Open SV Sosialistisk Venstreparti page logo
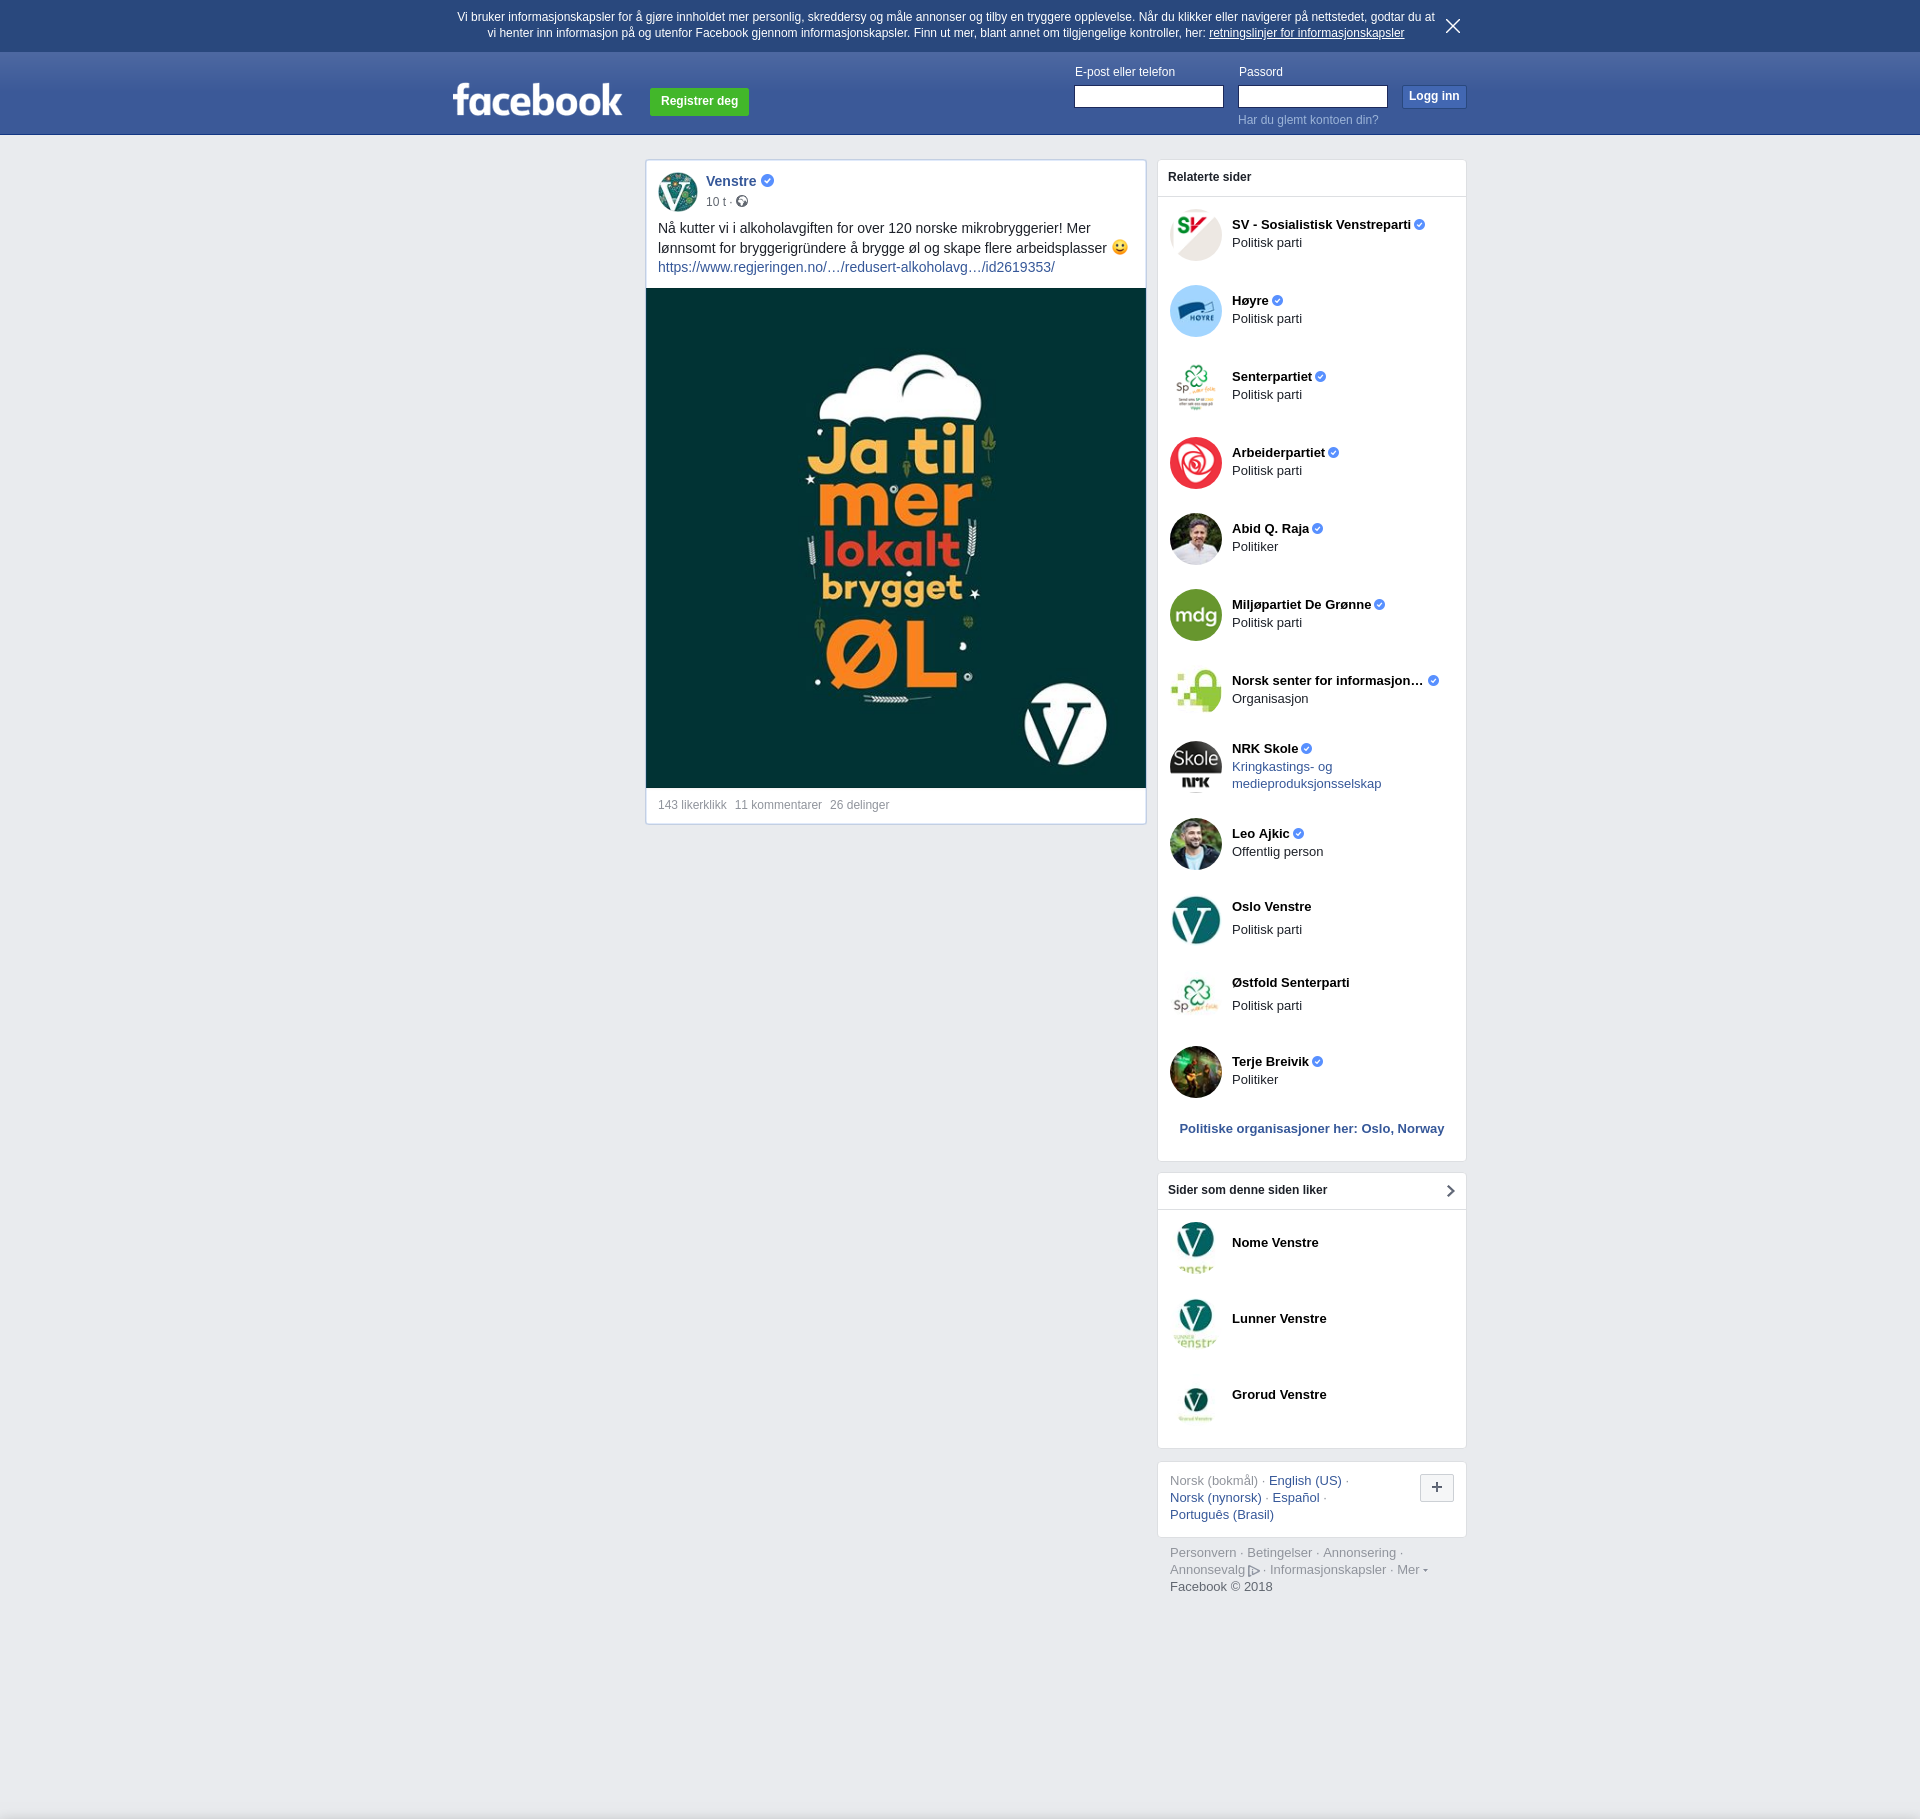This screenshot has width=1920, height=1819. point(1196,235)
